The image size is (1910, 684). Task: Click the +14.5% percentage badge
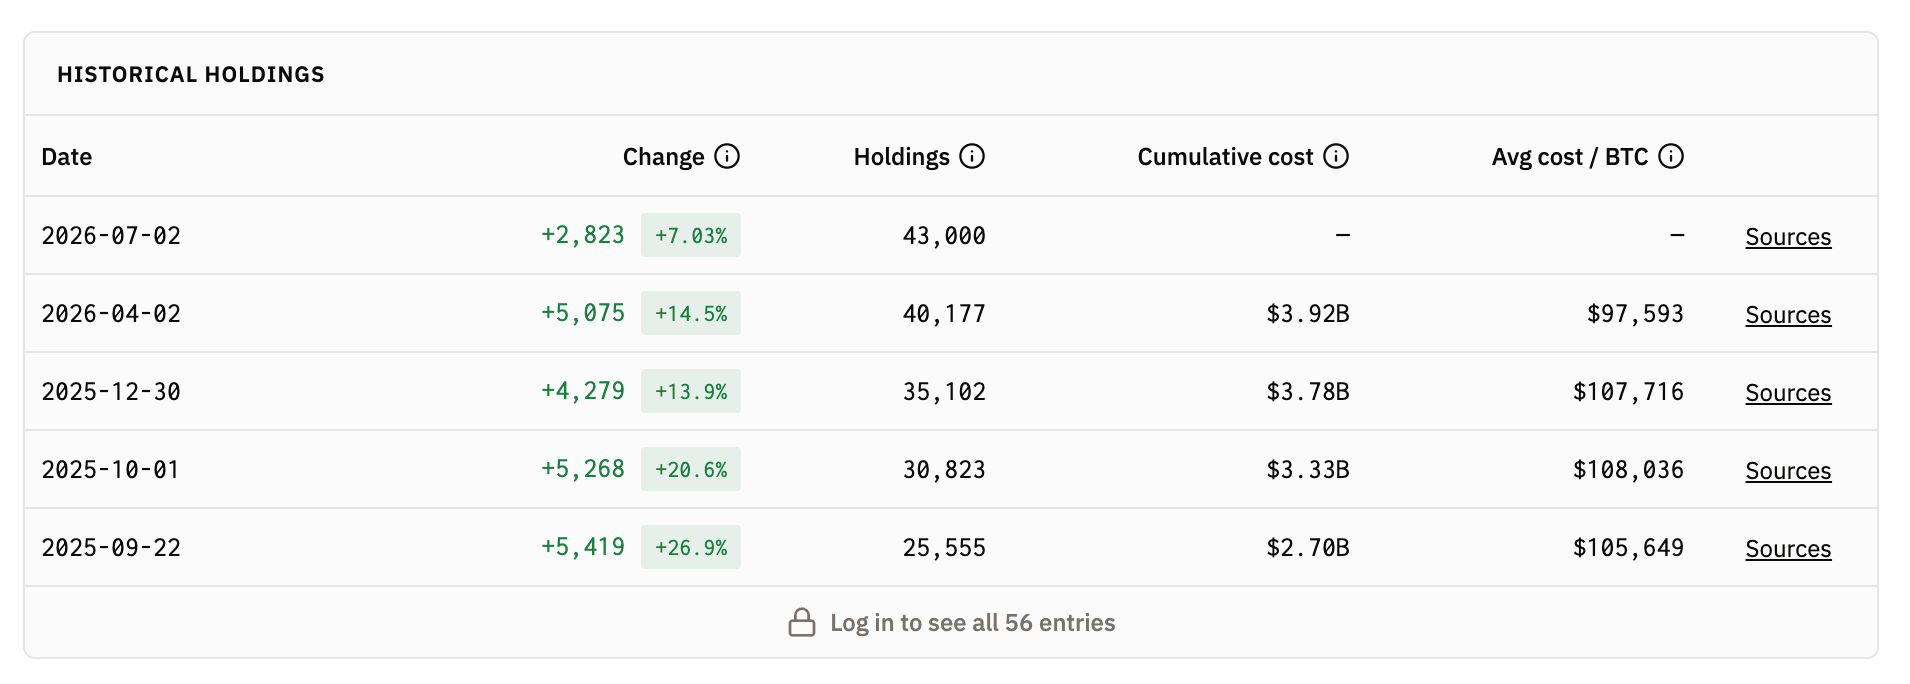pyautogui.click(x=691, y=313)
